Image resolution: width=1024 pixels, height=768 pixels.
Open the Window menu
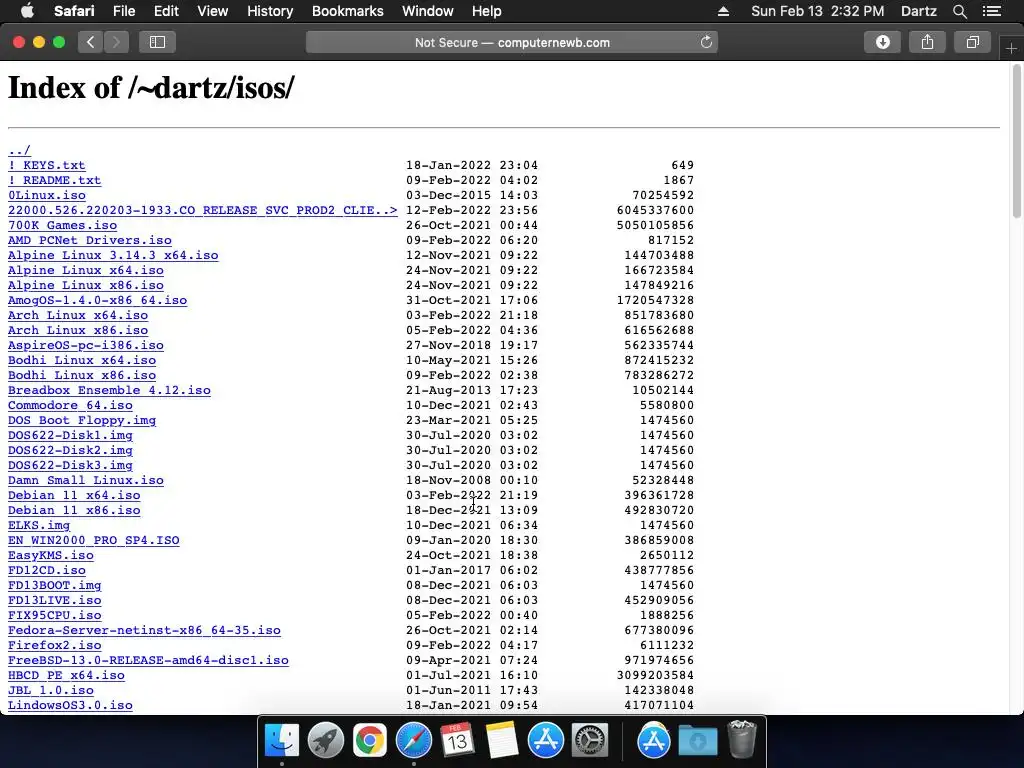click(428, 11)
